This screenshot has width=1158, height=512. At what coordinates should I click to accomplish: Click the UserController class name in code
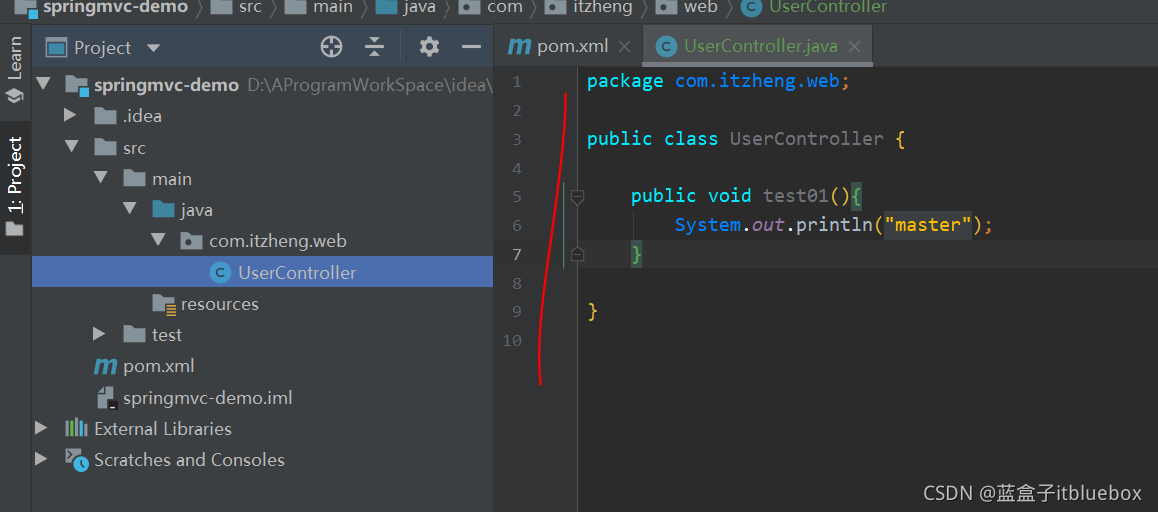(806, 139)
